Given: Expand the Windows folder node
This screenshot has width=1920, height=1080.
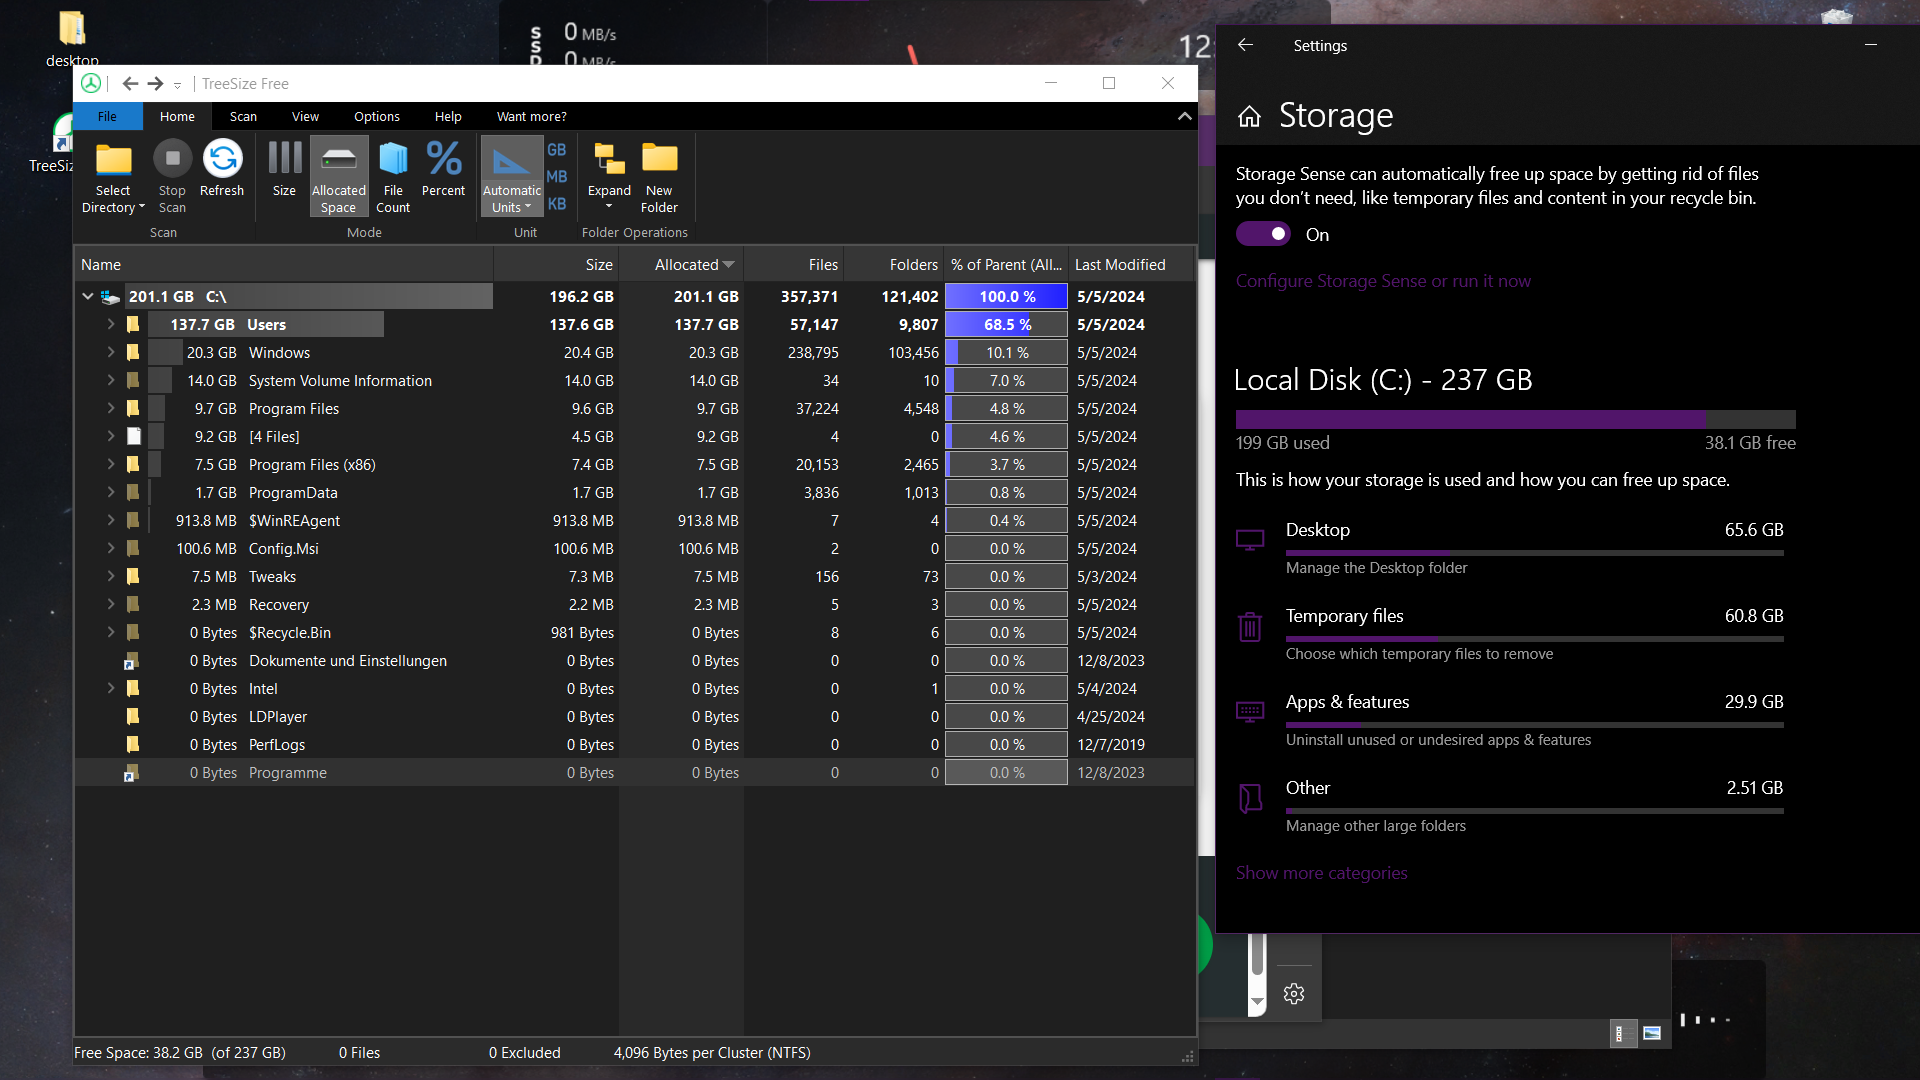Looking at the screenshot, I should pyautogui.click(x=110, y=352).
